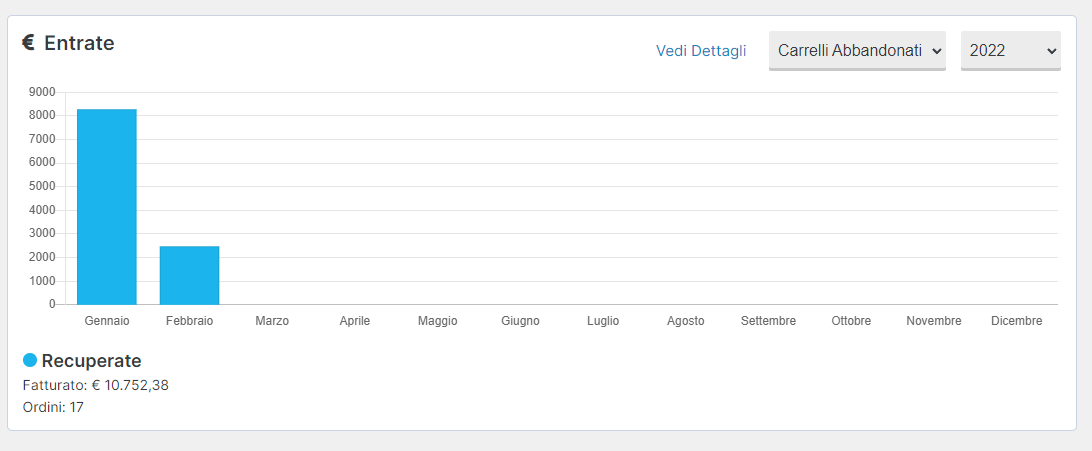
Task: Click the Febbraio axis label
Action: (x=189, y=321)
